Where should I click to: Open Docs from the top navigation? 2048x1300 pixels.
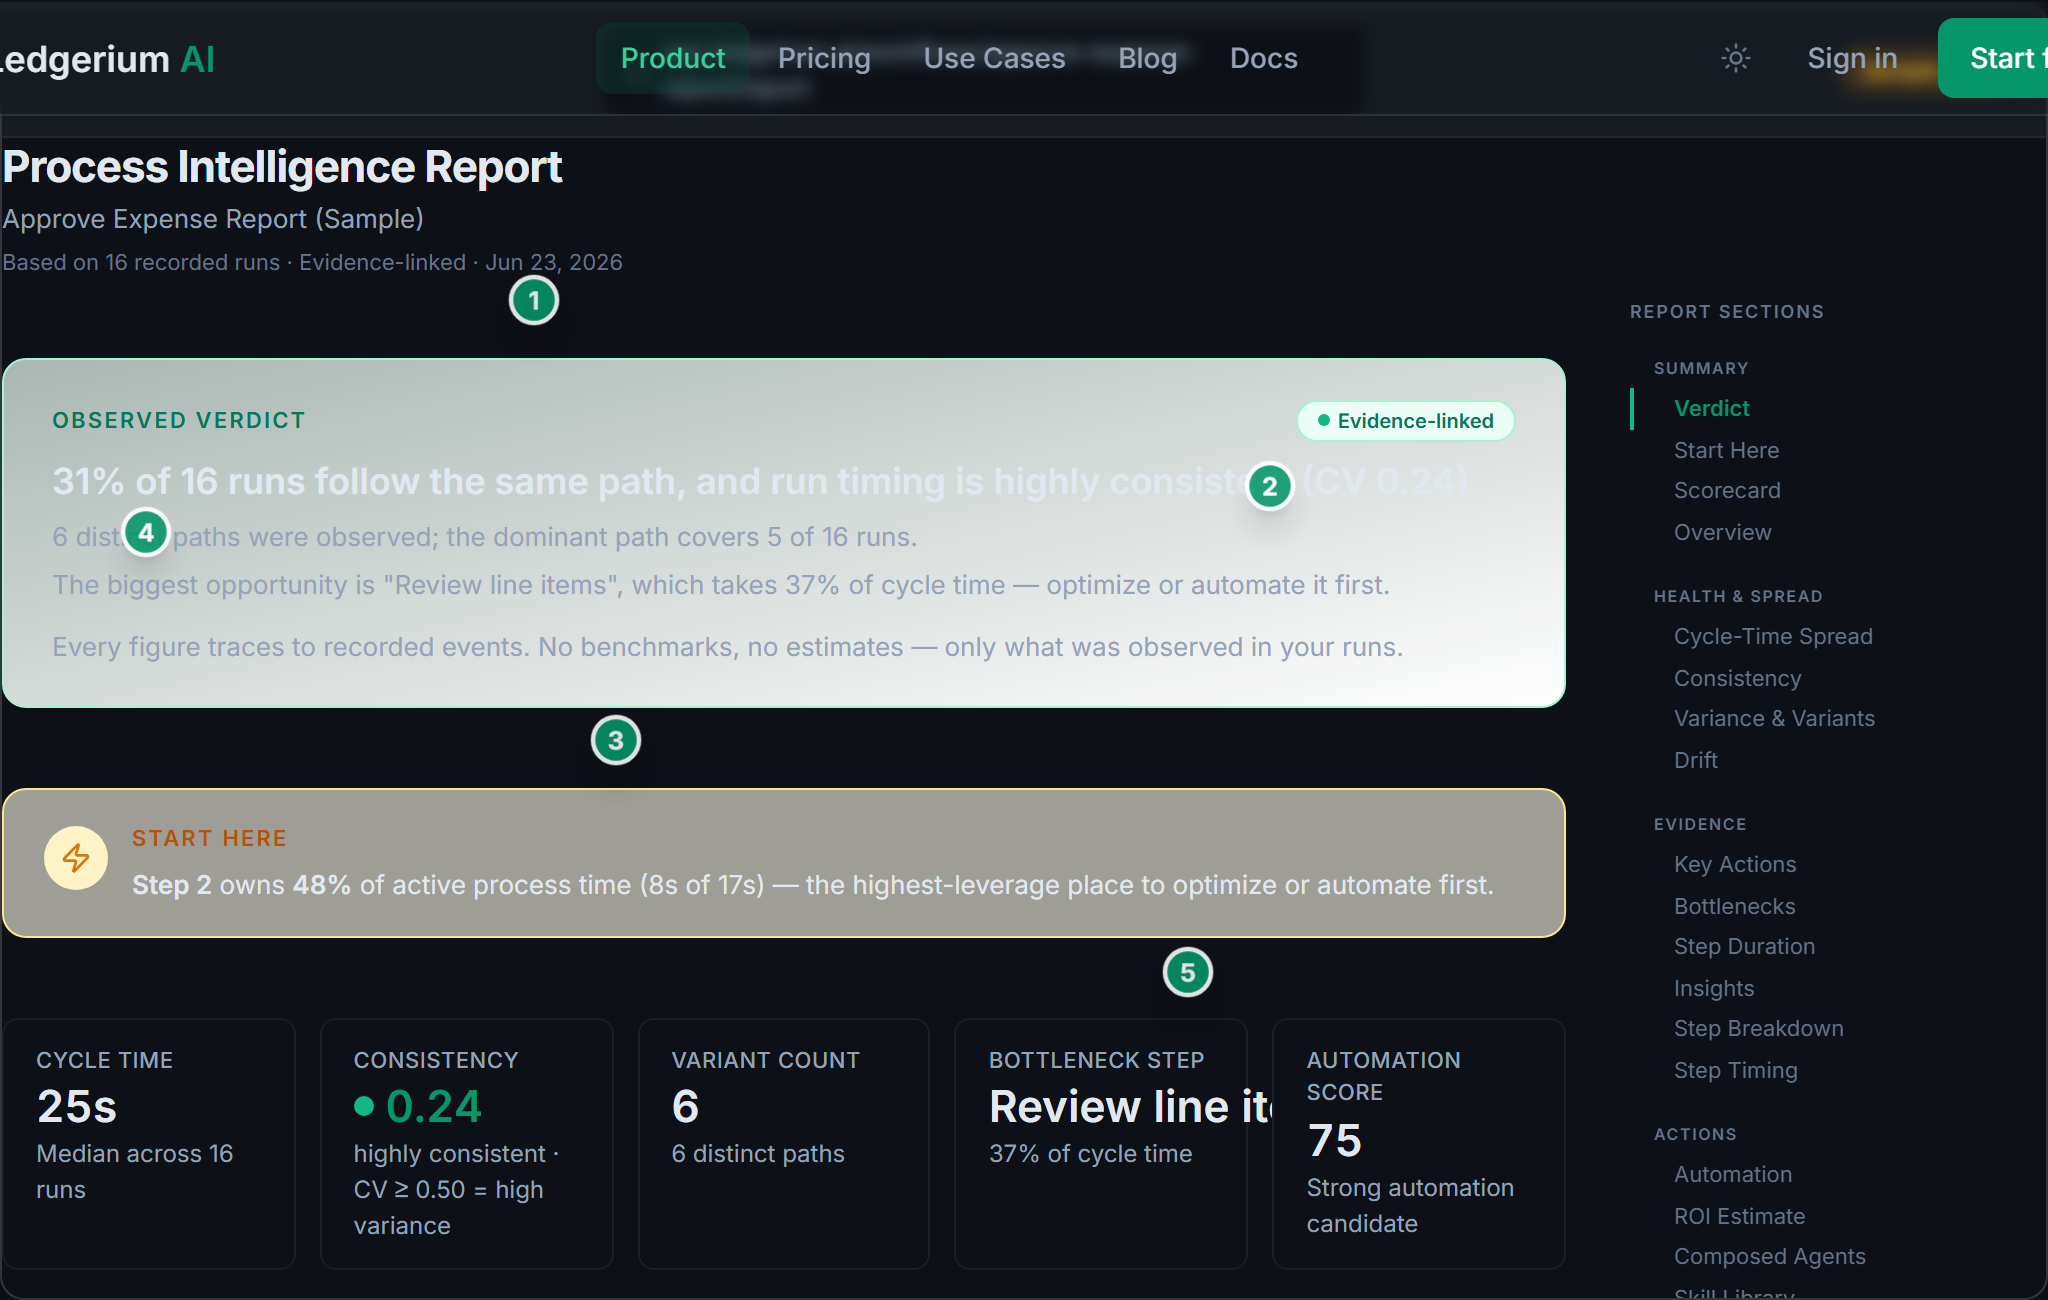(1263, 58)
